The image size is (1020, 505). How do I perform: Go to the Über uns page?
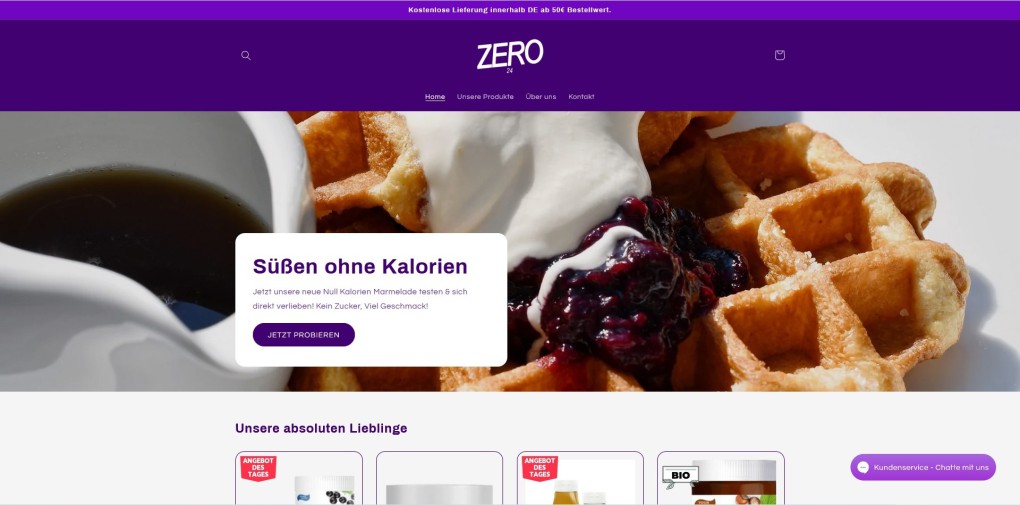point(541,97)
